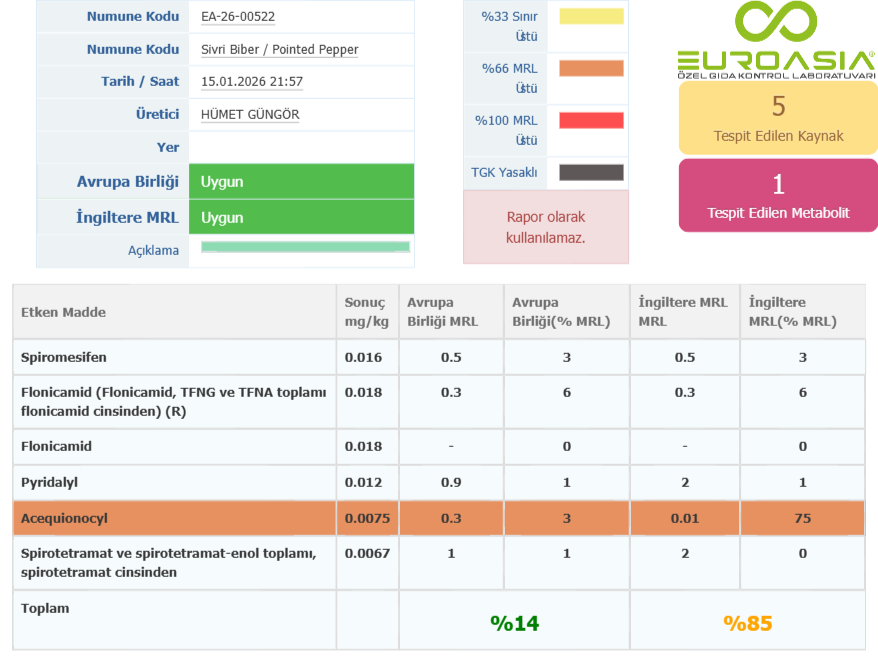Sort by Etken Madde column header

(x=64, y=312)
